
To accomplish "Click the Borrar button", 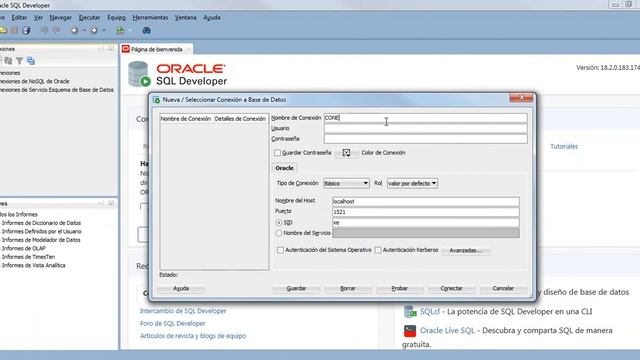I will click(x=348, y=289).
